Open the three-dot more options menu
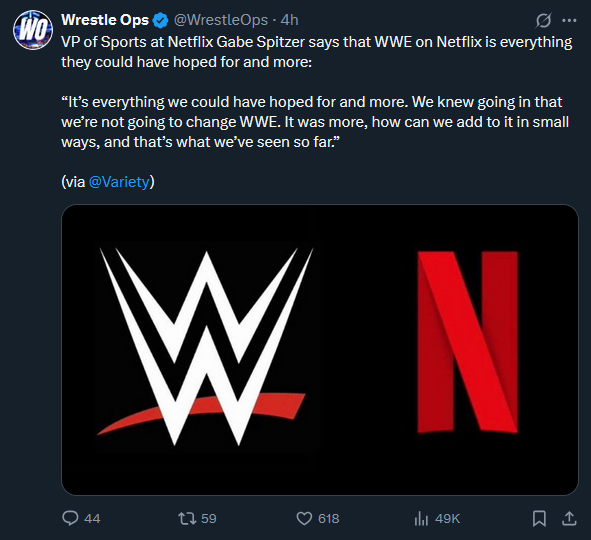Screen dimensions: 591x540 pos(569,20)
